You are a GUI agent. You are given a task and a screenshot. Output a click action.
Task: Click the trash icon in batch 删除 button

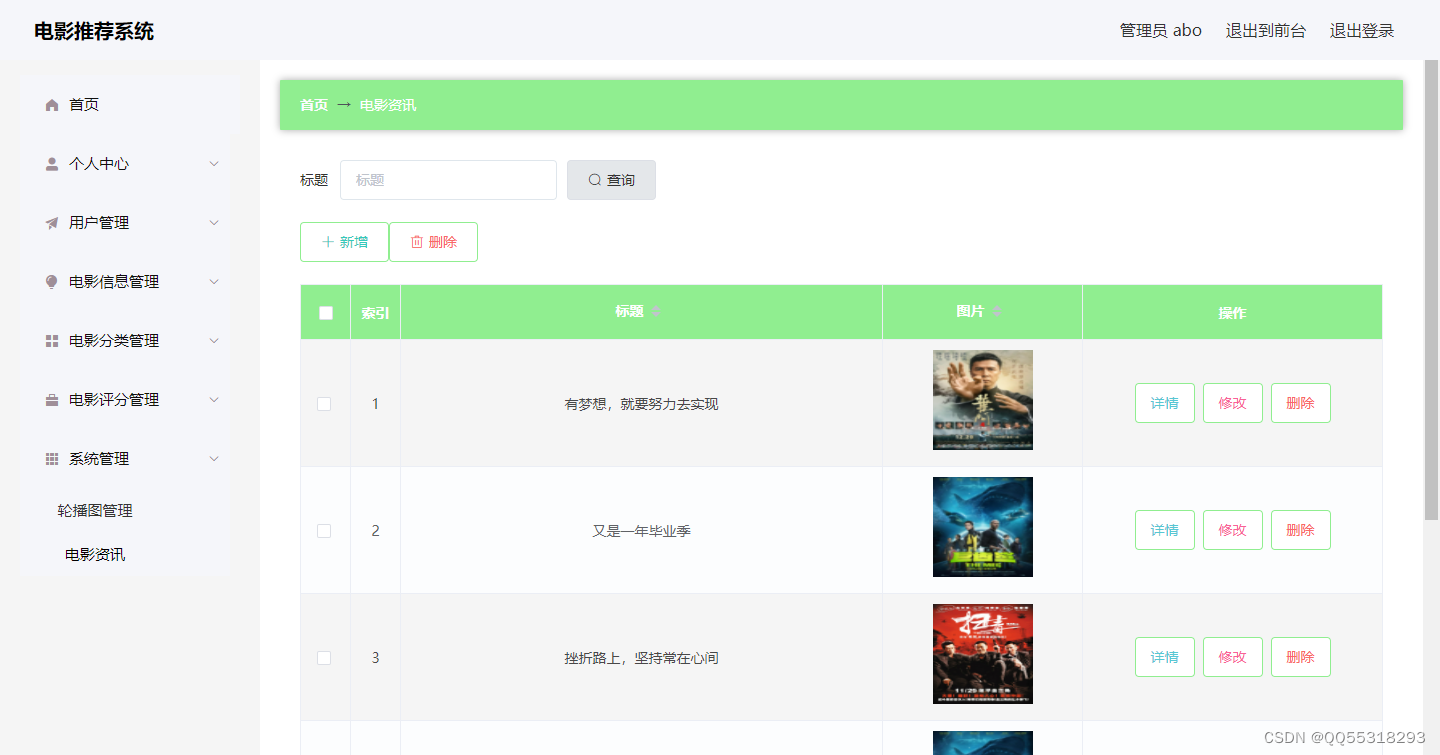[x=417, y=242]
